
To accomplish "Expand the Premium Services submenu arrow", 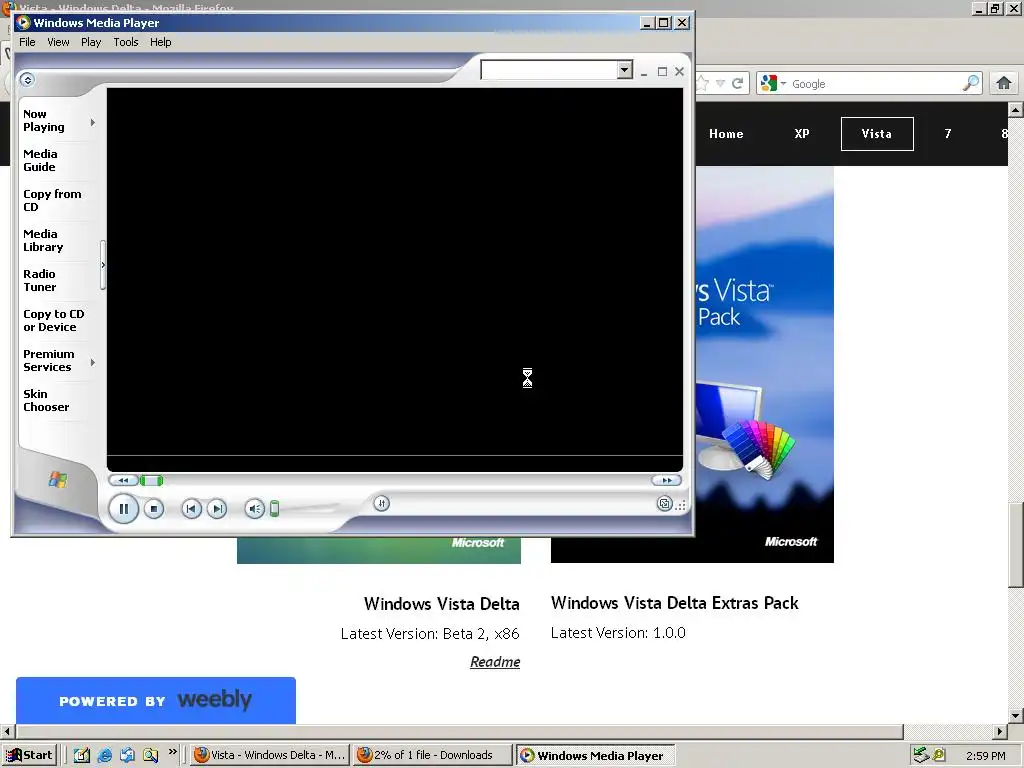I will coord(93,362).
